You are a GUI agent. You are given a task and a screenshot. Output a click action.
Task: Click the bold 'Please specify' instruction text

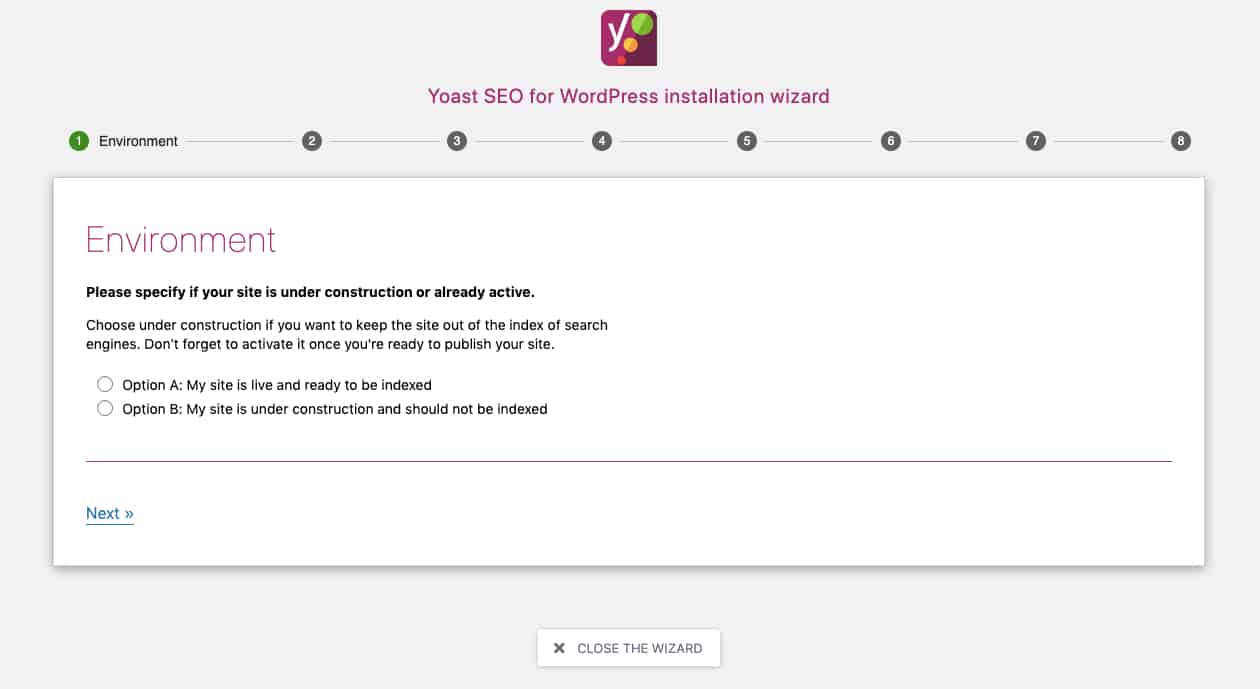click(x=310, y=292)
